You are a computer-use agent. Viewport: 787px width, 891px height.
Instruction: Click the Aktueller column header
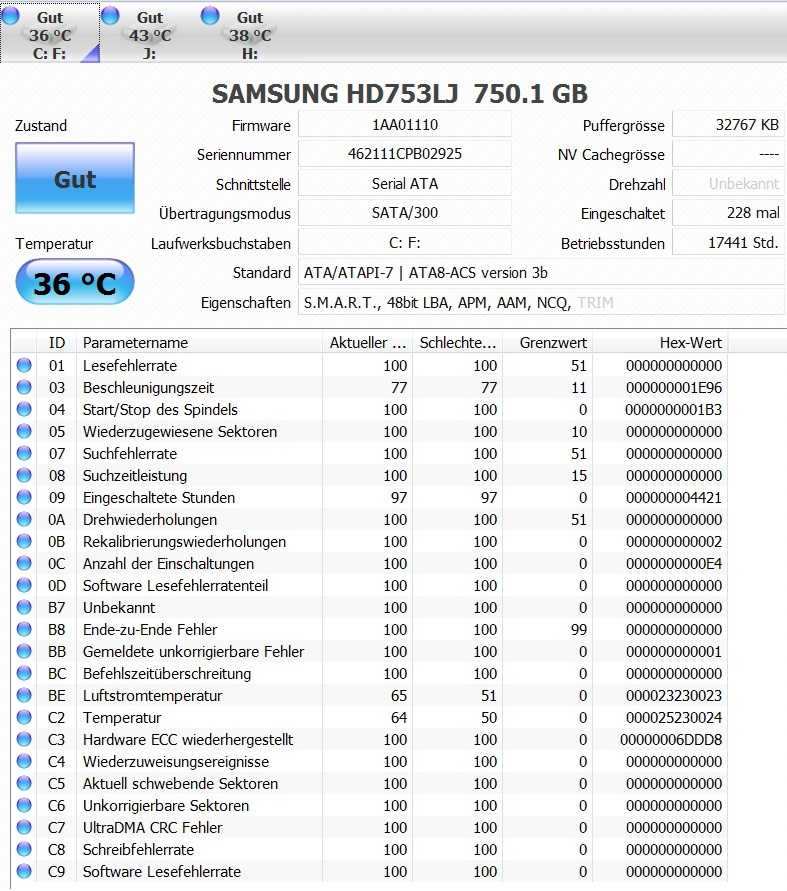coord(368,343)
